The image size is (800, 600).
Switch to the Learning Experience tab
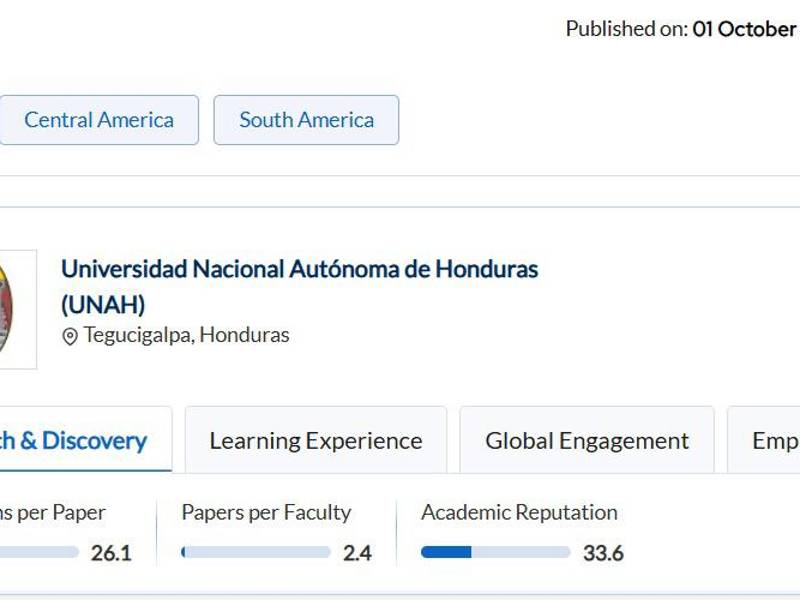click(315, 440)
